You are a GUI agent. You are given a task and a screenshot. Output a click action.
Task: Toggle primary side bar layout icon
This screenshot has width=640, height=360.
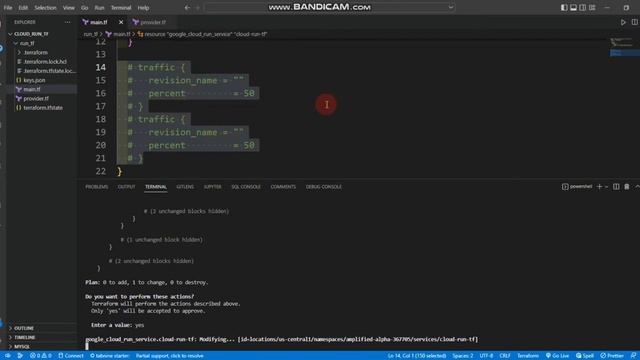tap(564, 8)
